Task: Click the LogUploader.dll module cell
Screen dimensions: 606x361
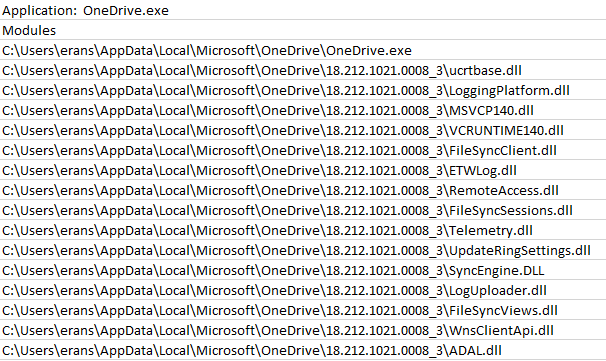Action: [303, 290]
